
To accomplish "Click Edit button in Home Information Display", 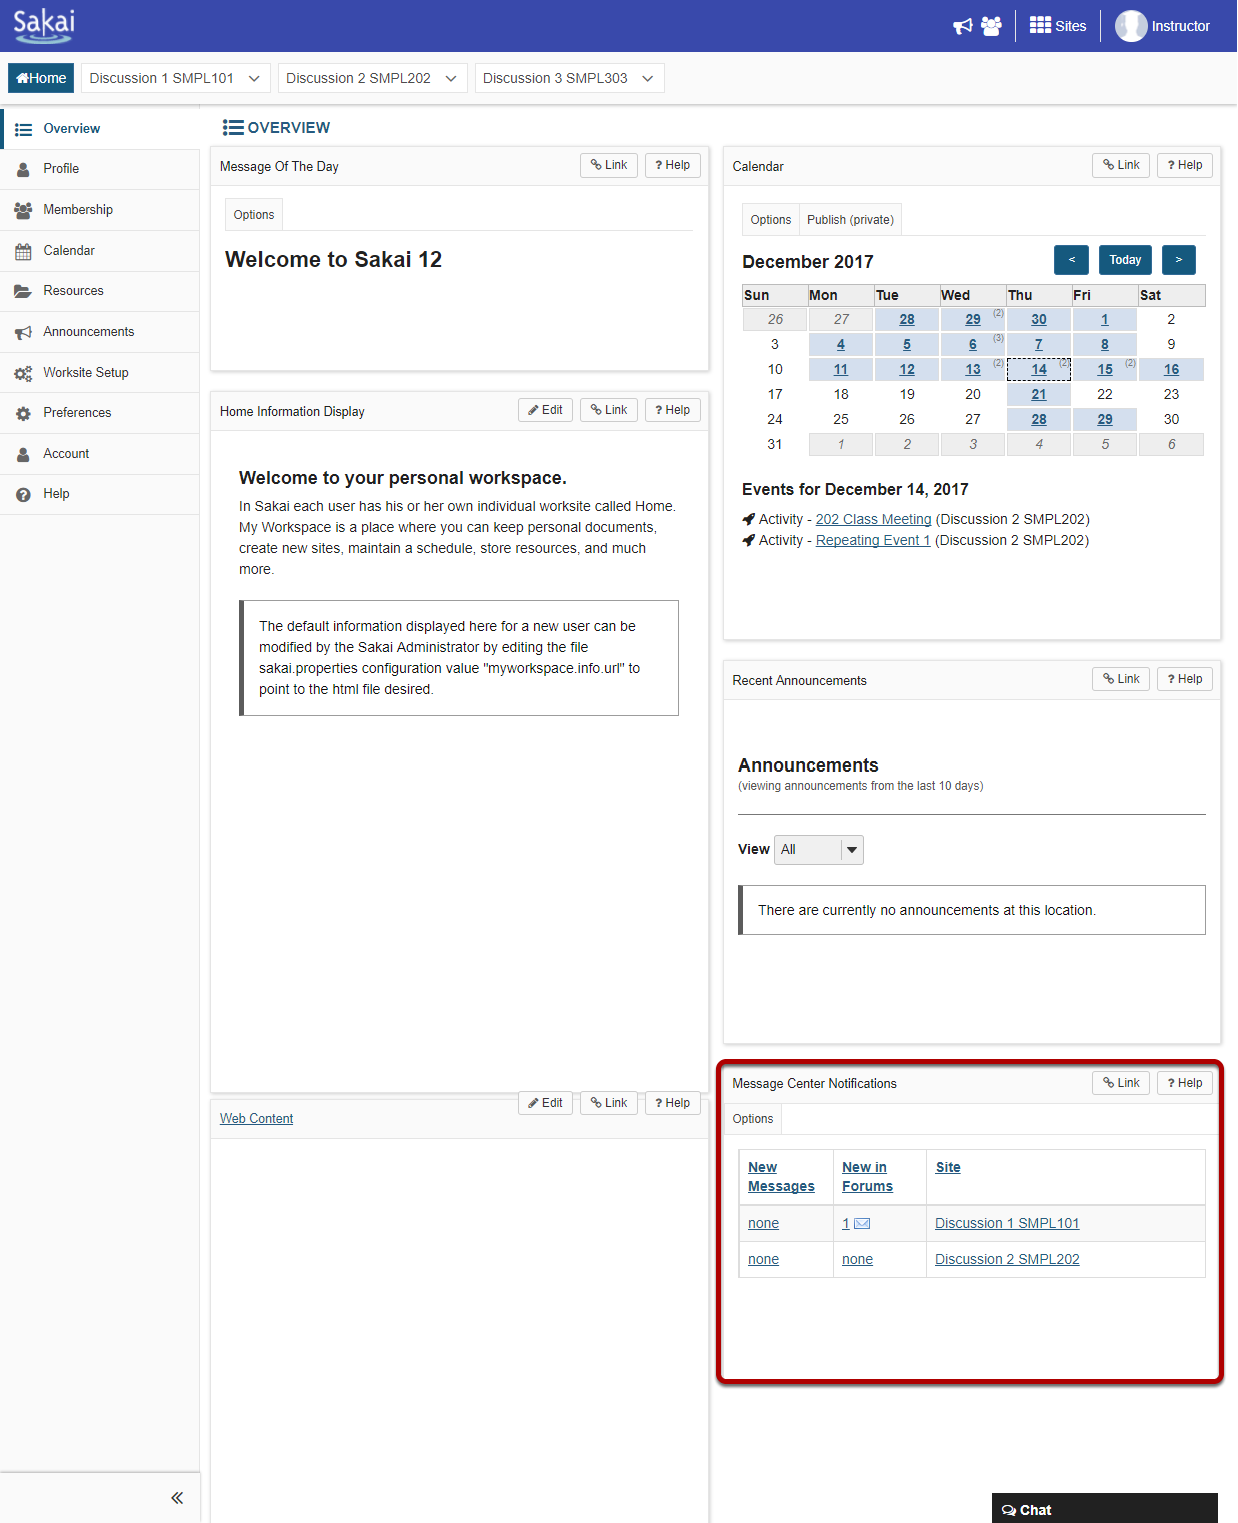I will pos(545,410).
